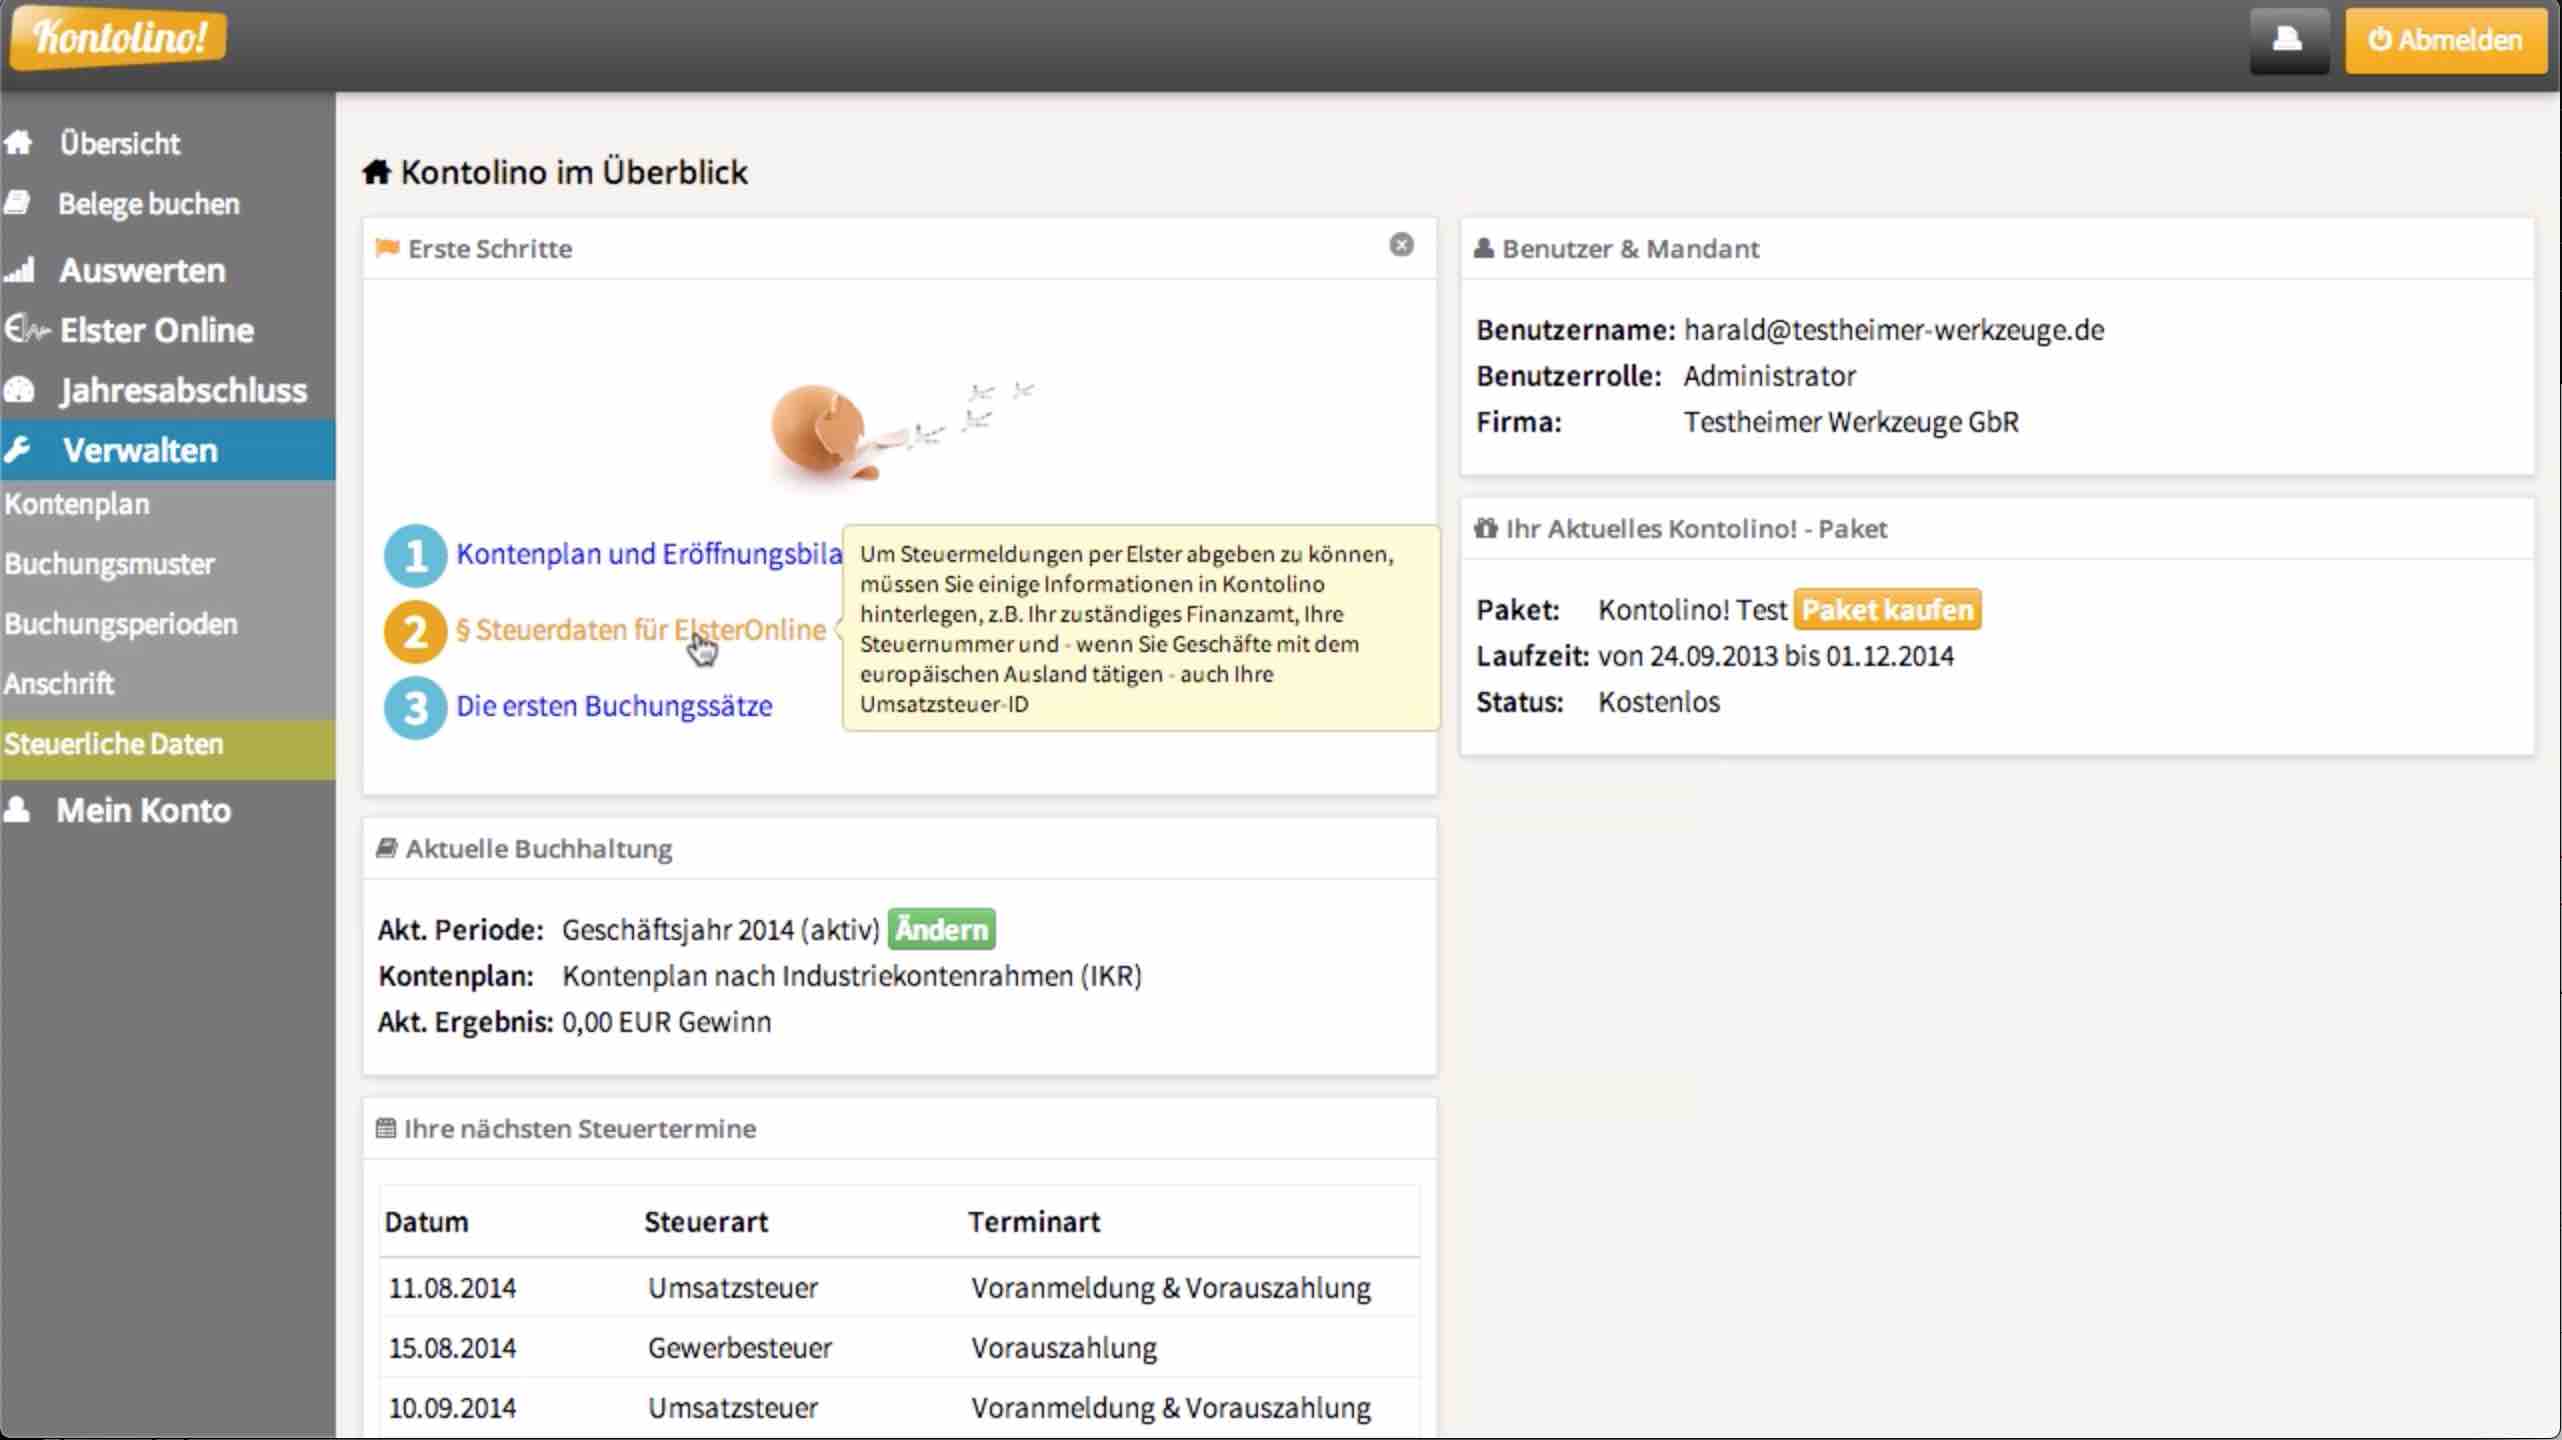Click the Gewerbesteuer table cell

[740, 1348]
